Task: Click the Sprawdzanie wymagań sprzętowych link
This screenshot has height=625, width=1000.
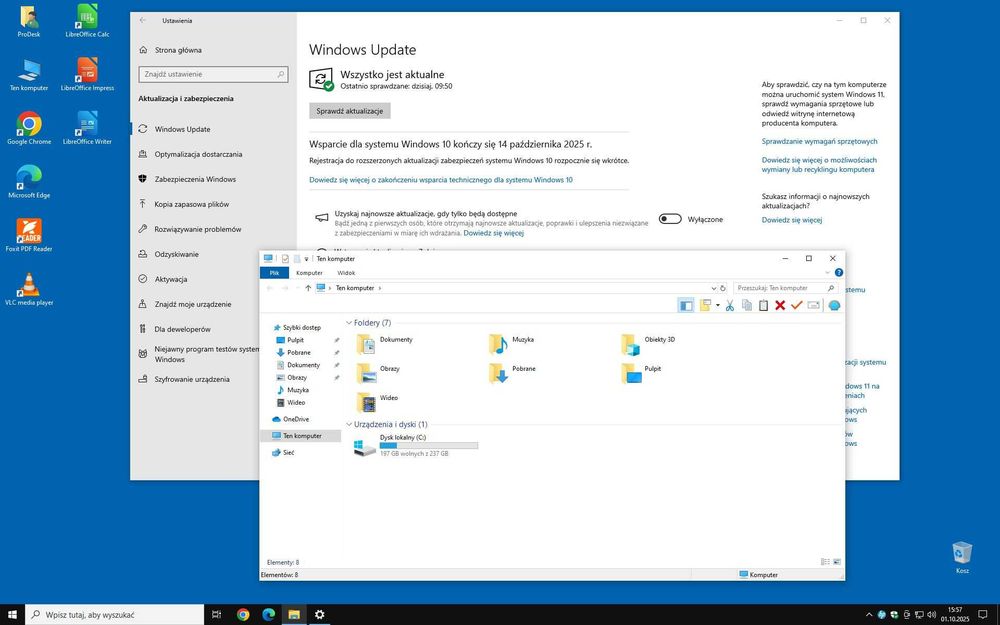Action: (819, 142)
